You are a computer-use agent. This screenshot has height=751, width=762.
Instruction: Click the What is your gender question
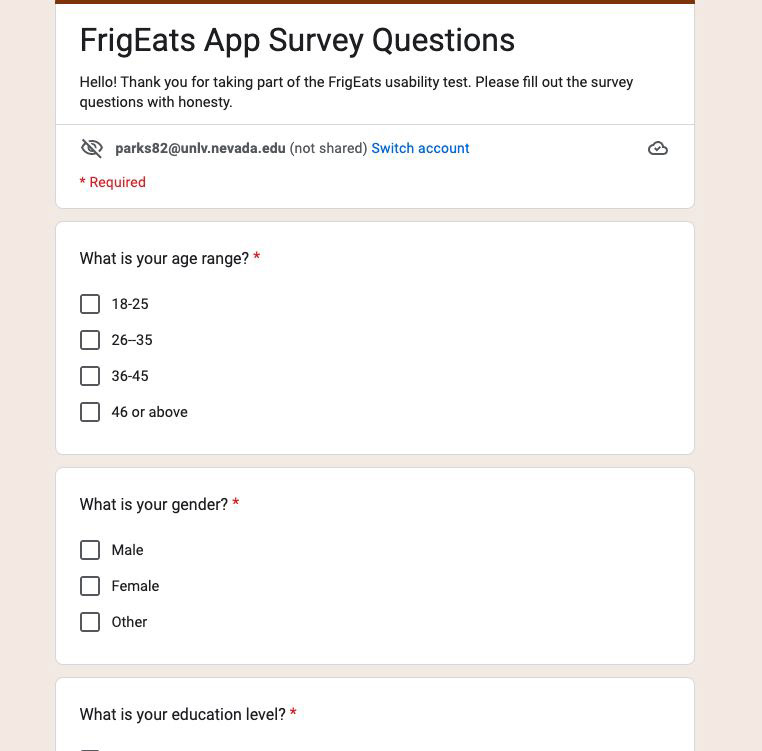(154, 504)
